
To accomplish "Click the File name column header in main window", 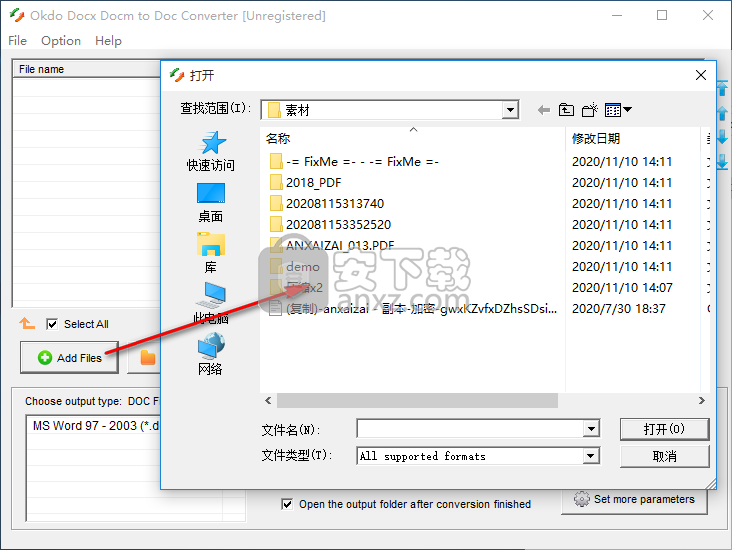I will [x=86, y=69].
